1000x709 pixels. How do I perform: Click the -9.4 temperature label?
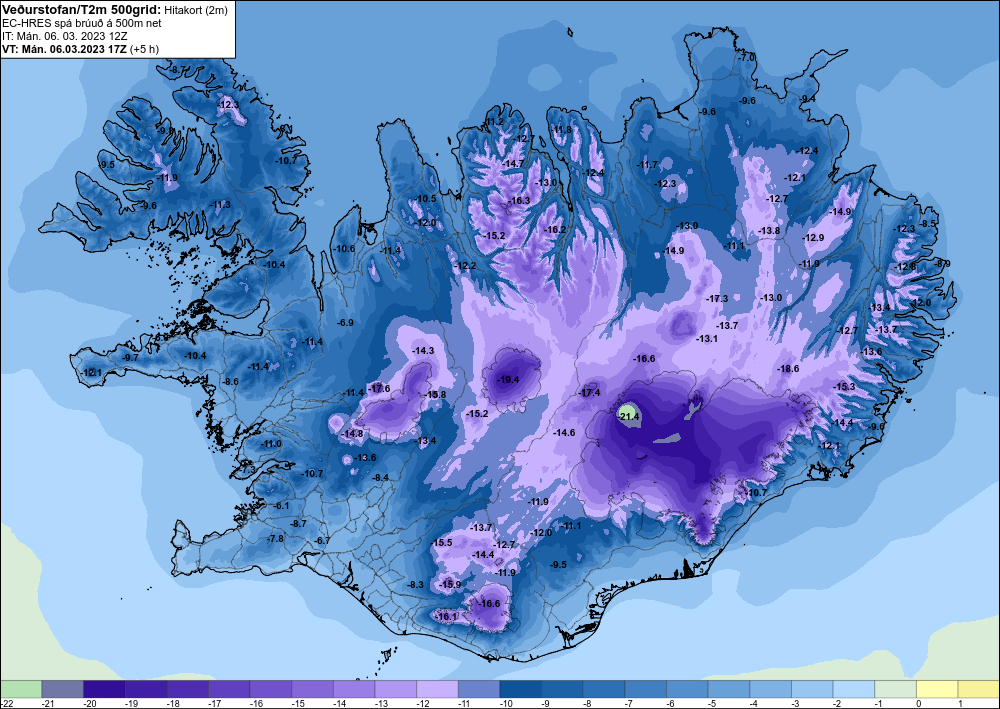pyautogui.click(x=808, y=99)
